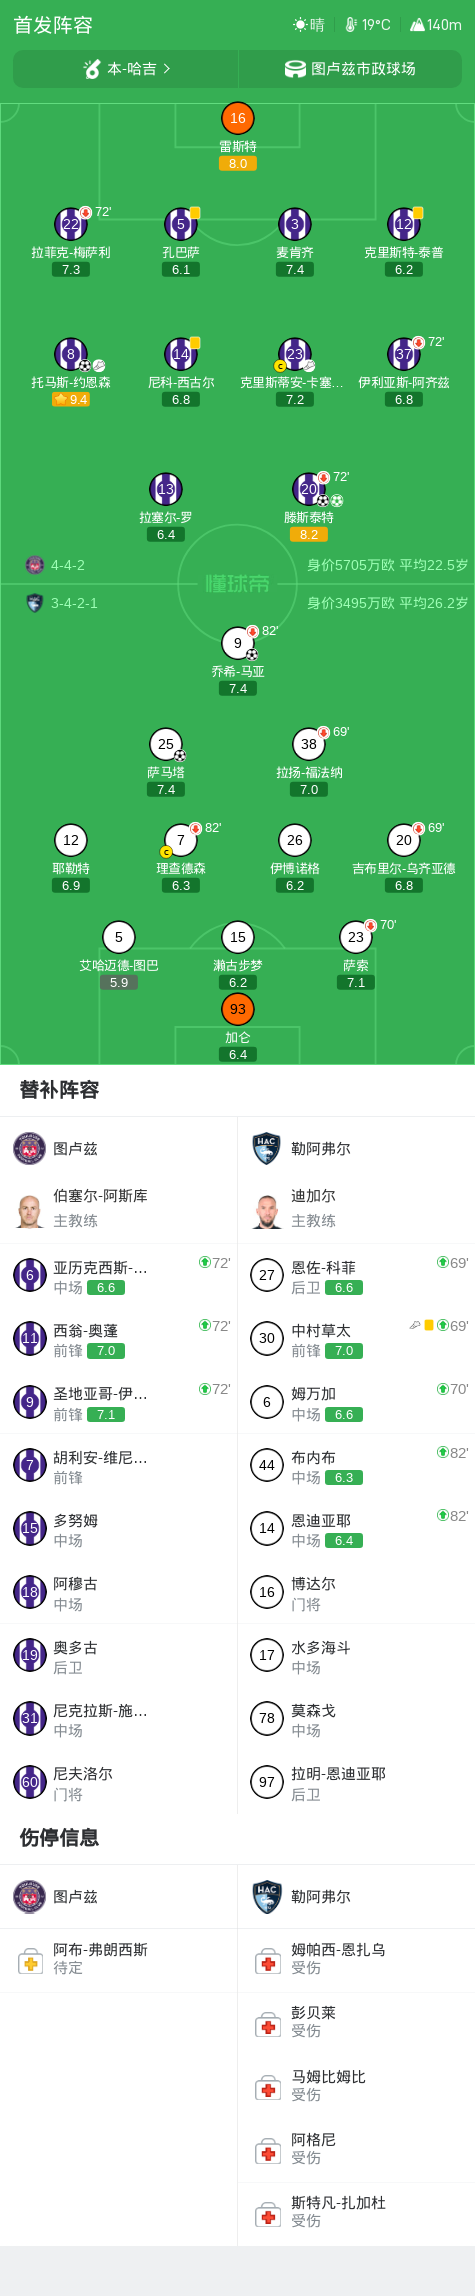Click the Toulouse crest next to 4-4-2
This screenshot has height=2296, width=475.
(x=35, y=565)
